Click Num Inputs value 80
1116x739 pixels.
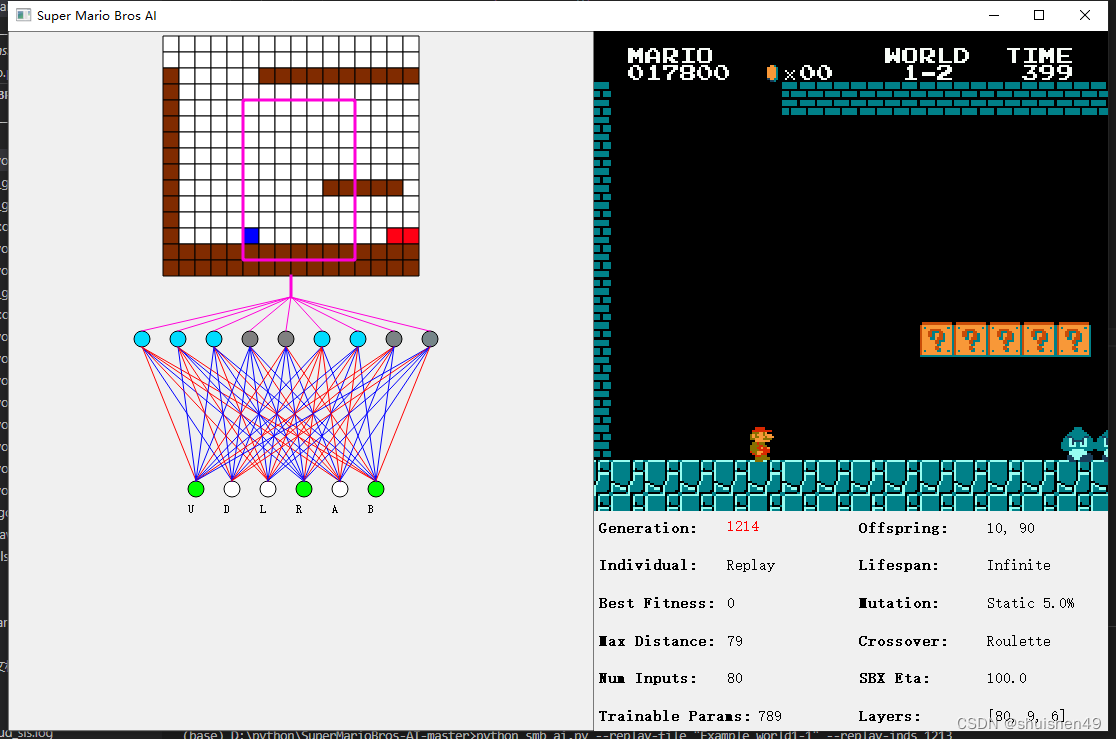click(x=735, y=678)
